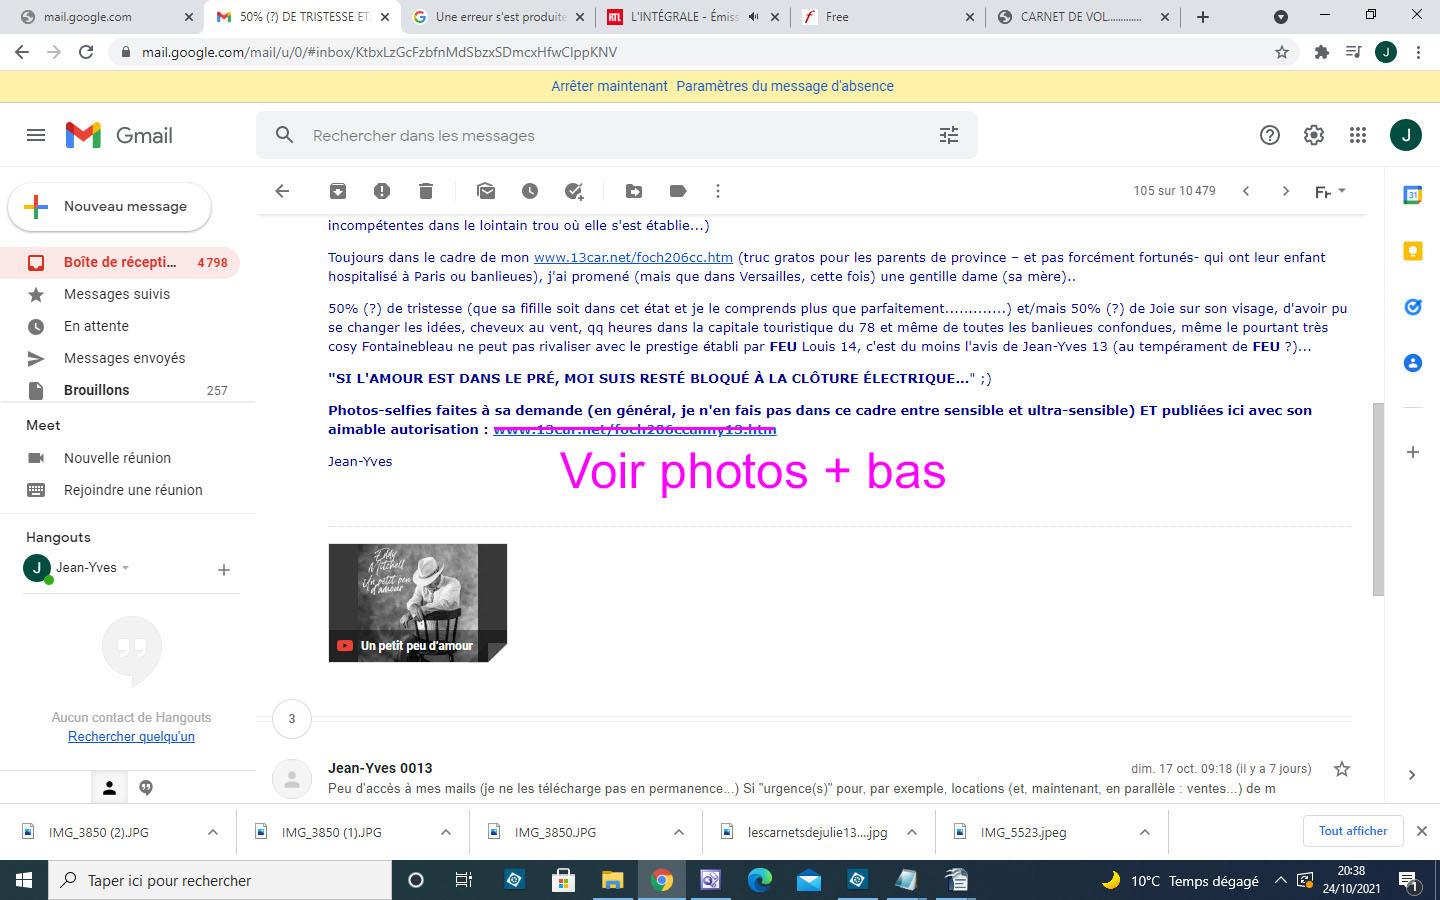1440x900 pixels.
Task: Open Windows Start menu
Action: [x=24, y=880]
